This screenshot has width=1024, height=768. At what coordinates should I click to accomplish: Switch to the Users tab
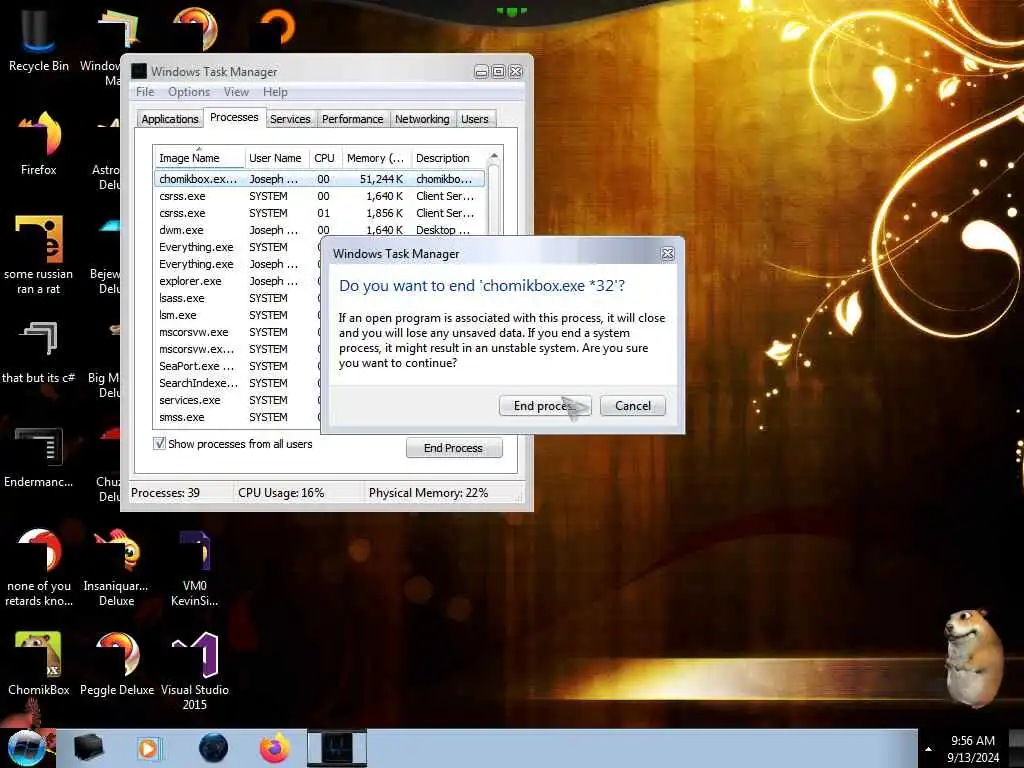475,119
